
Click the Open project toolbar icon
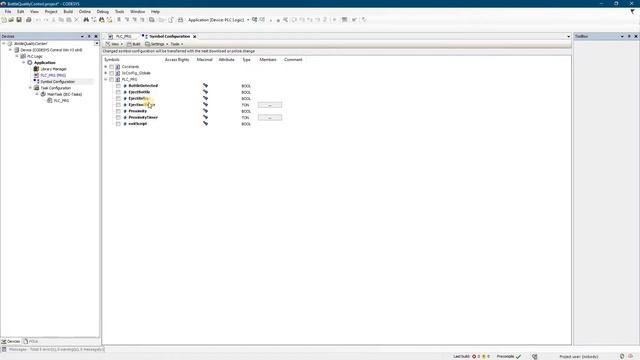pyautogui.click(x=11, y=20)
